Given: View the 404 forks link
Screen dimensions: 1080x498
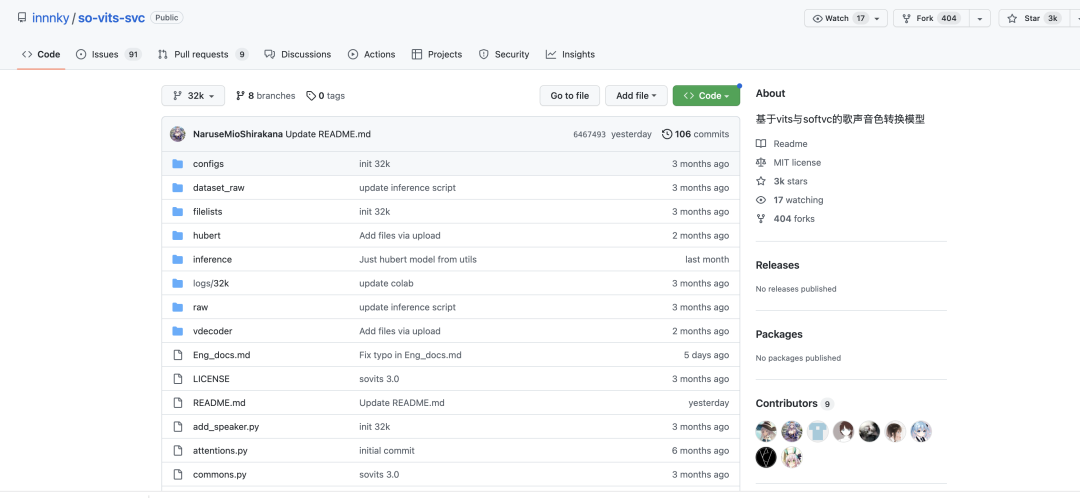Looking at the screenshot, I should (793, 218).
